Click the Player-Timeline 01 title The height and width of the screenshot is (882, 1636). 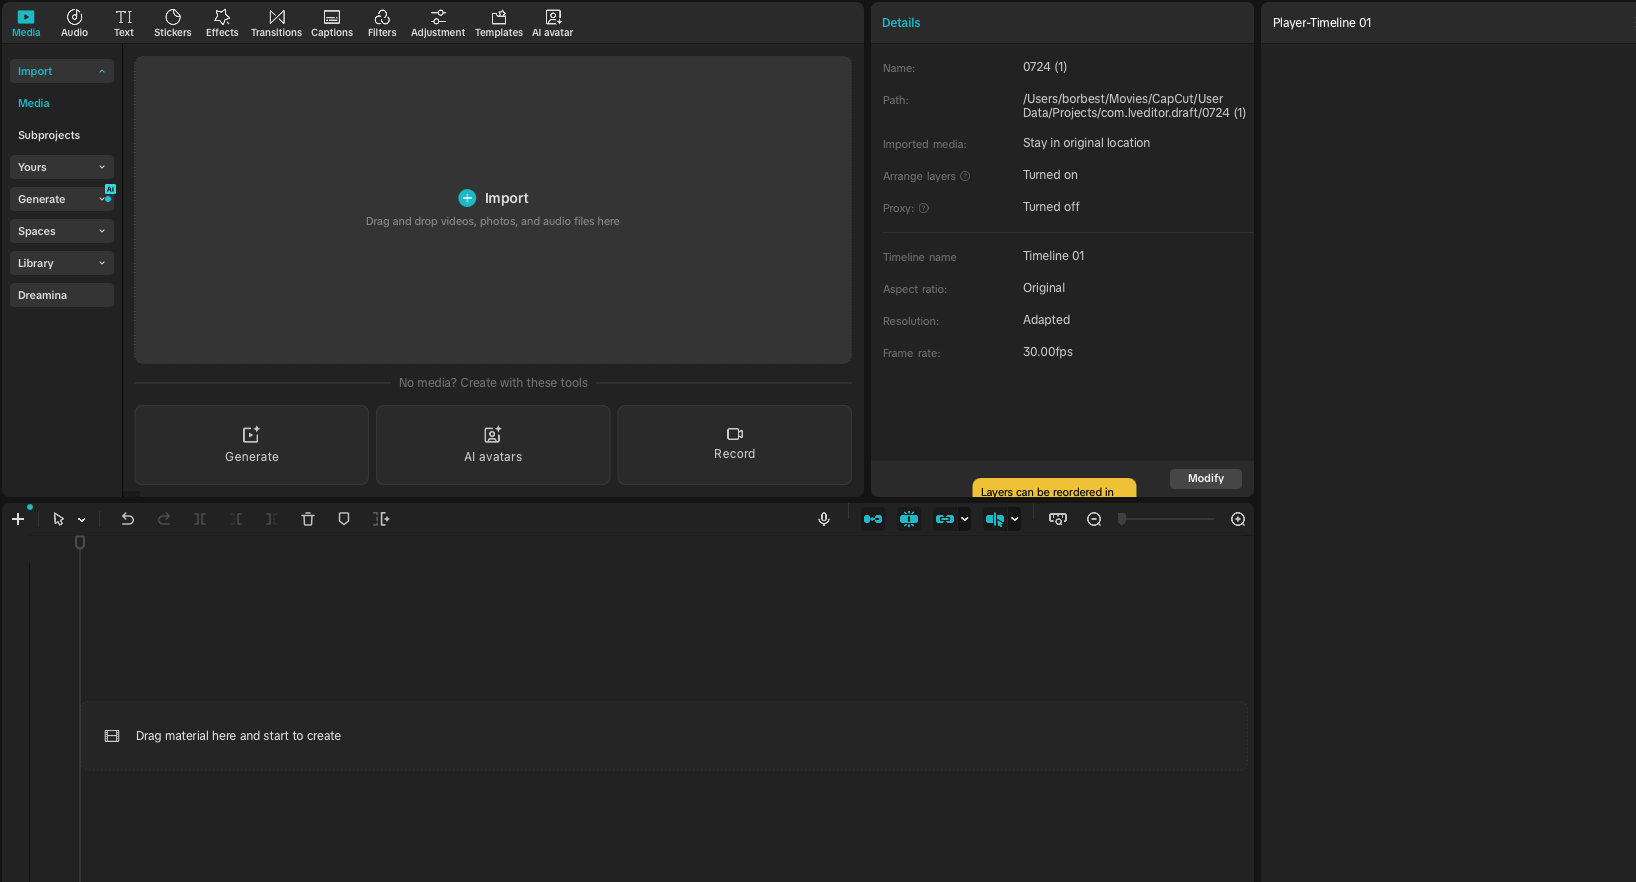[1322, 23]
